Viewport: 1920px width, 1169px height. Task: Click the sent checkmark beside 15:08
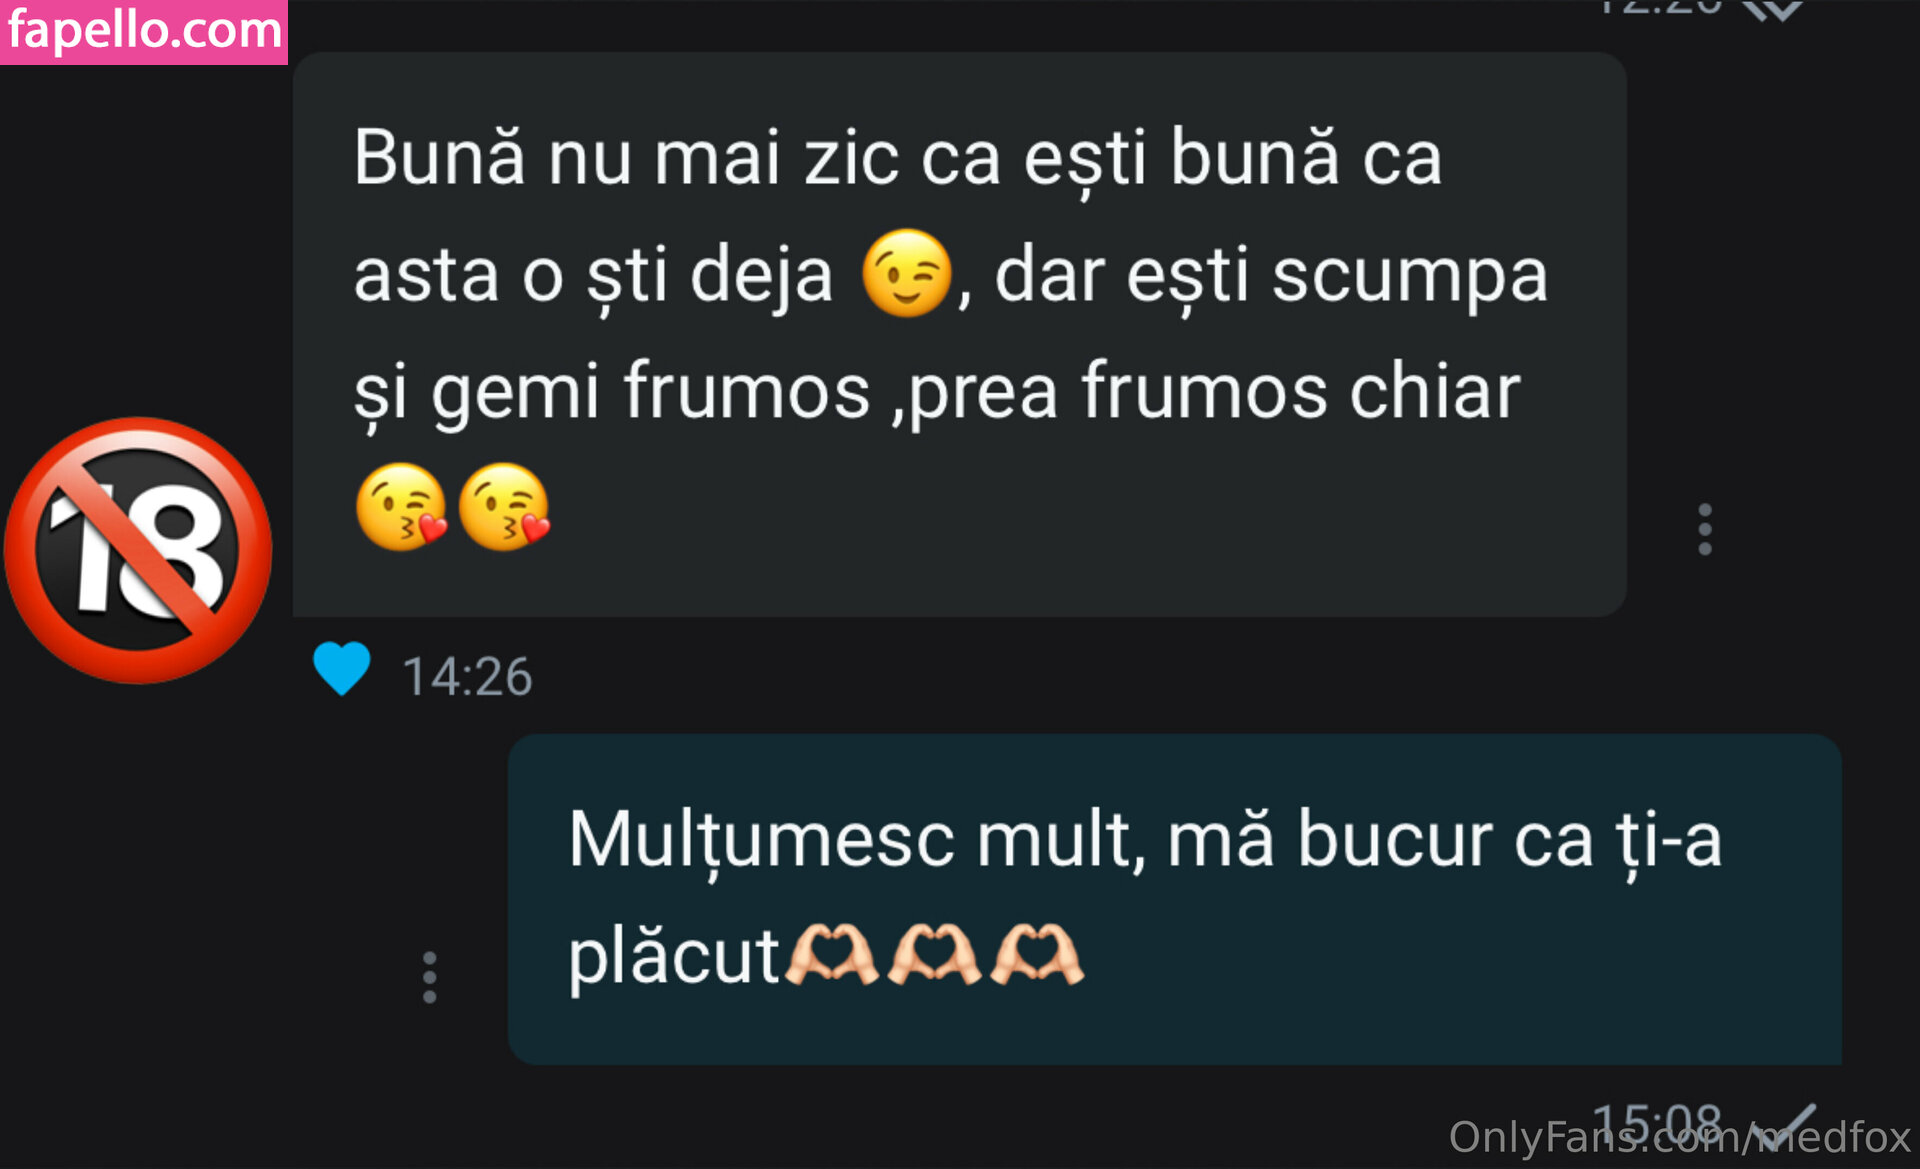pyautogui.click(x=1786, y=1126)
